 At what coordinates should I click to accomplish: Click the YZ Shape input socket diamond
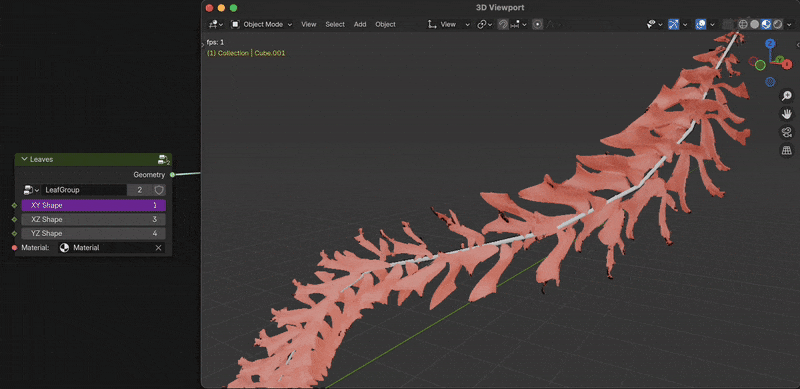14,233
